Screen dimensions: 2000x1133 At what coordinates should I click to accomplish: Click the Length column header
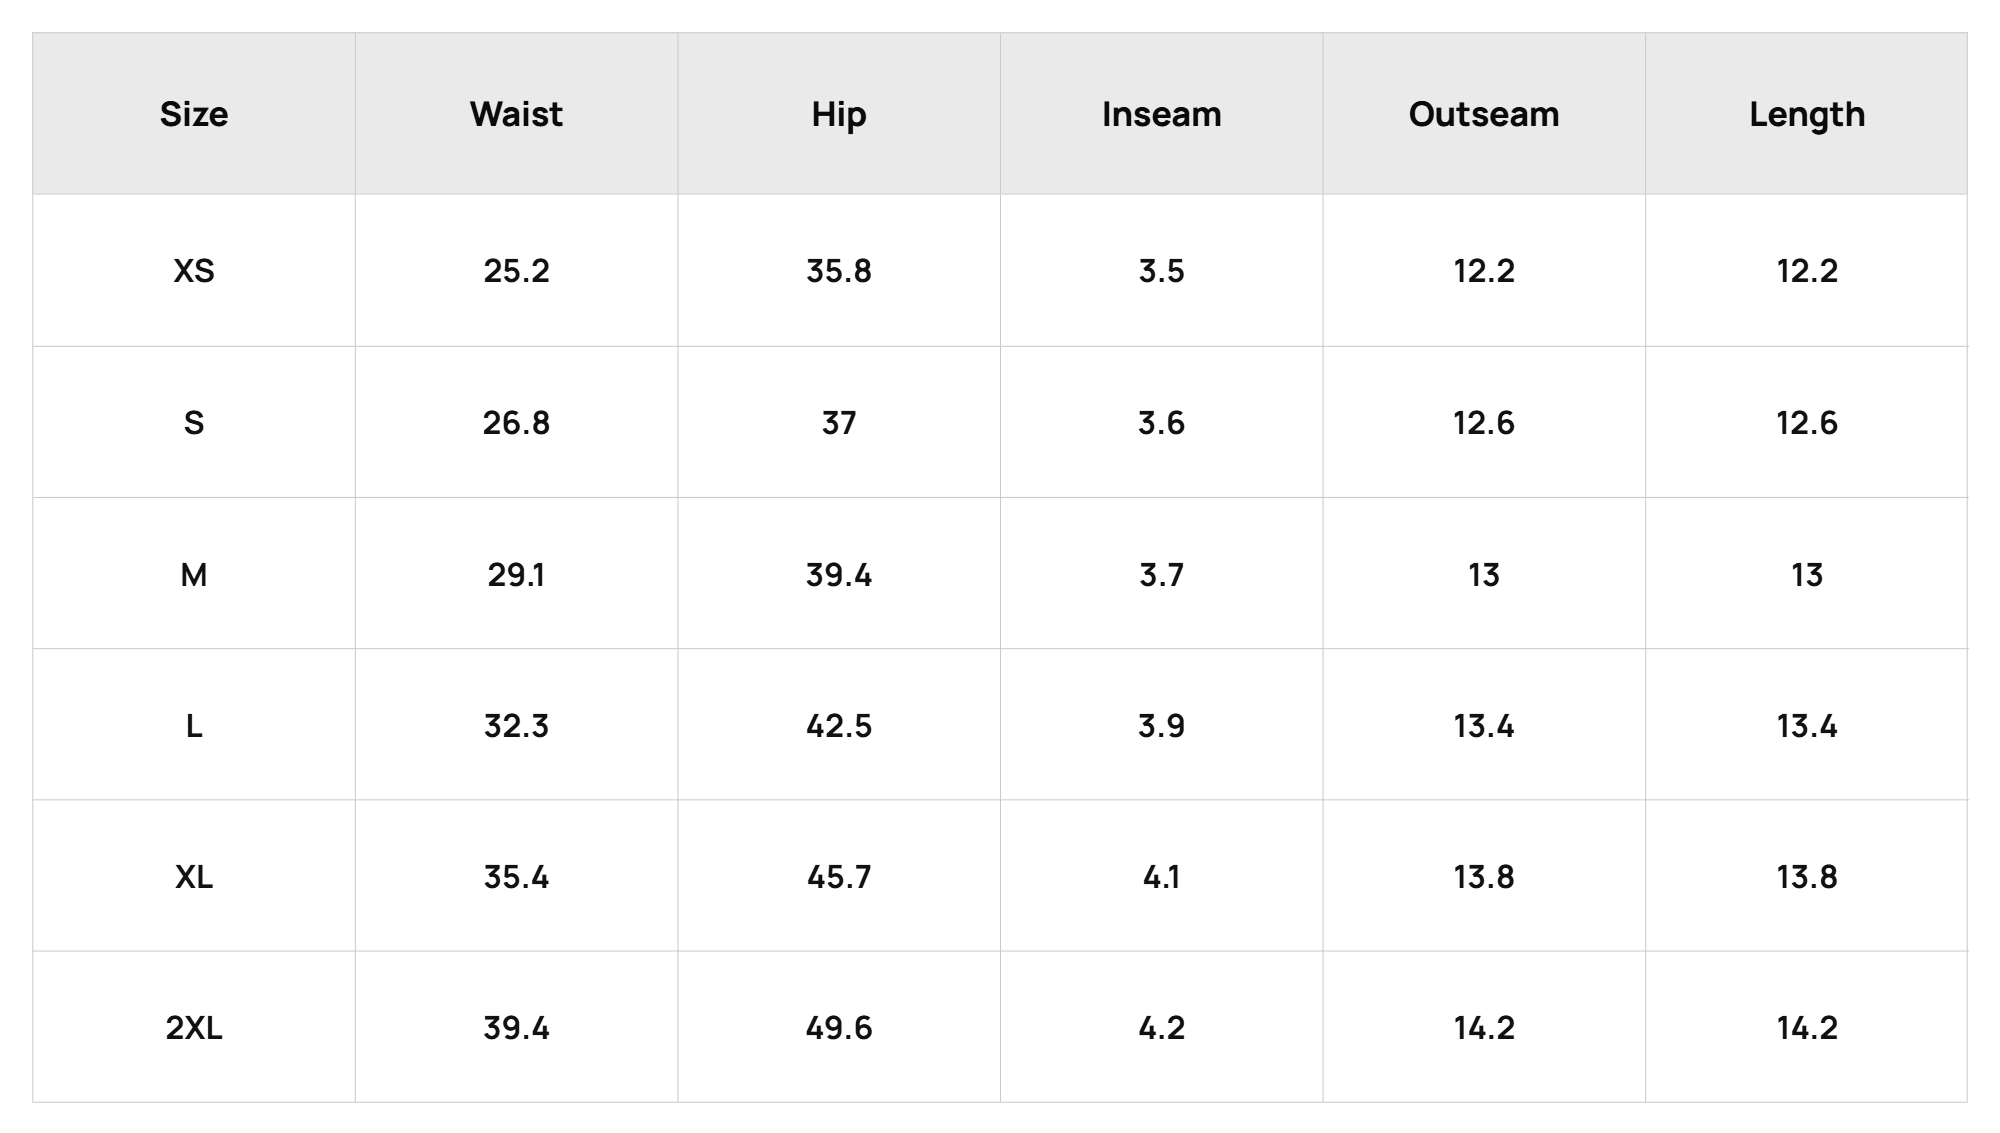[x=1807, y=114]
